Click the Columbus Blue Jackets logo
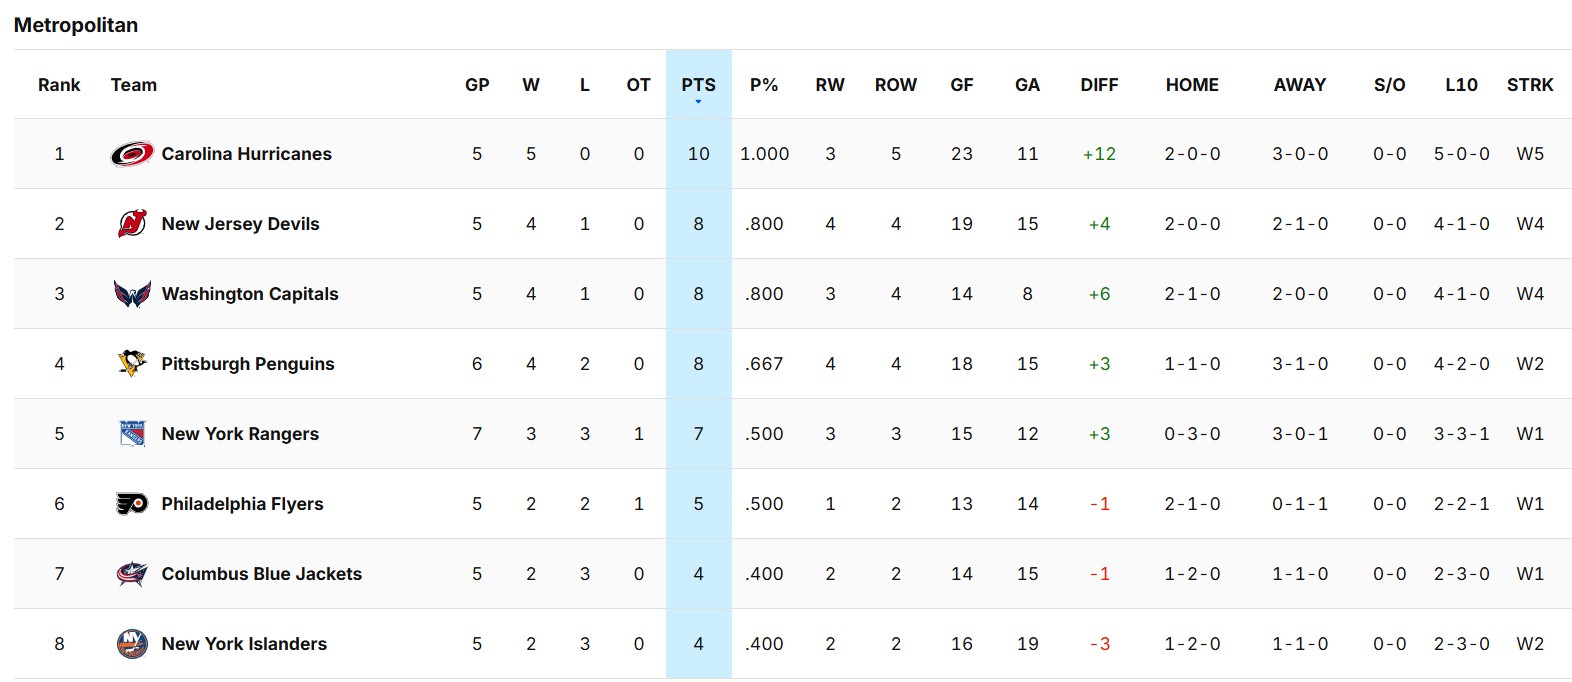This screenshot has width=1572, height=682. pos(132,574)
